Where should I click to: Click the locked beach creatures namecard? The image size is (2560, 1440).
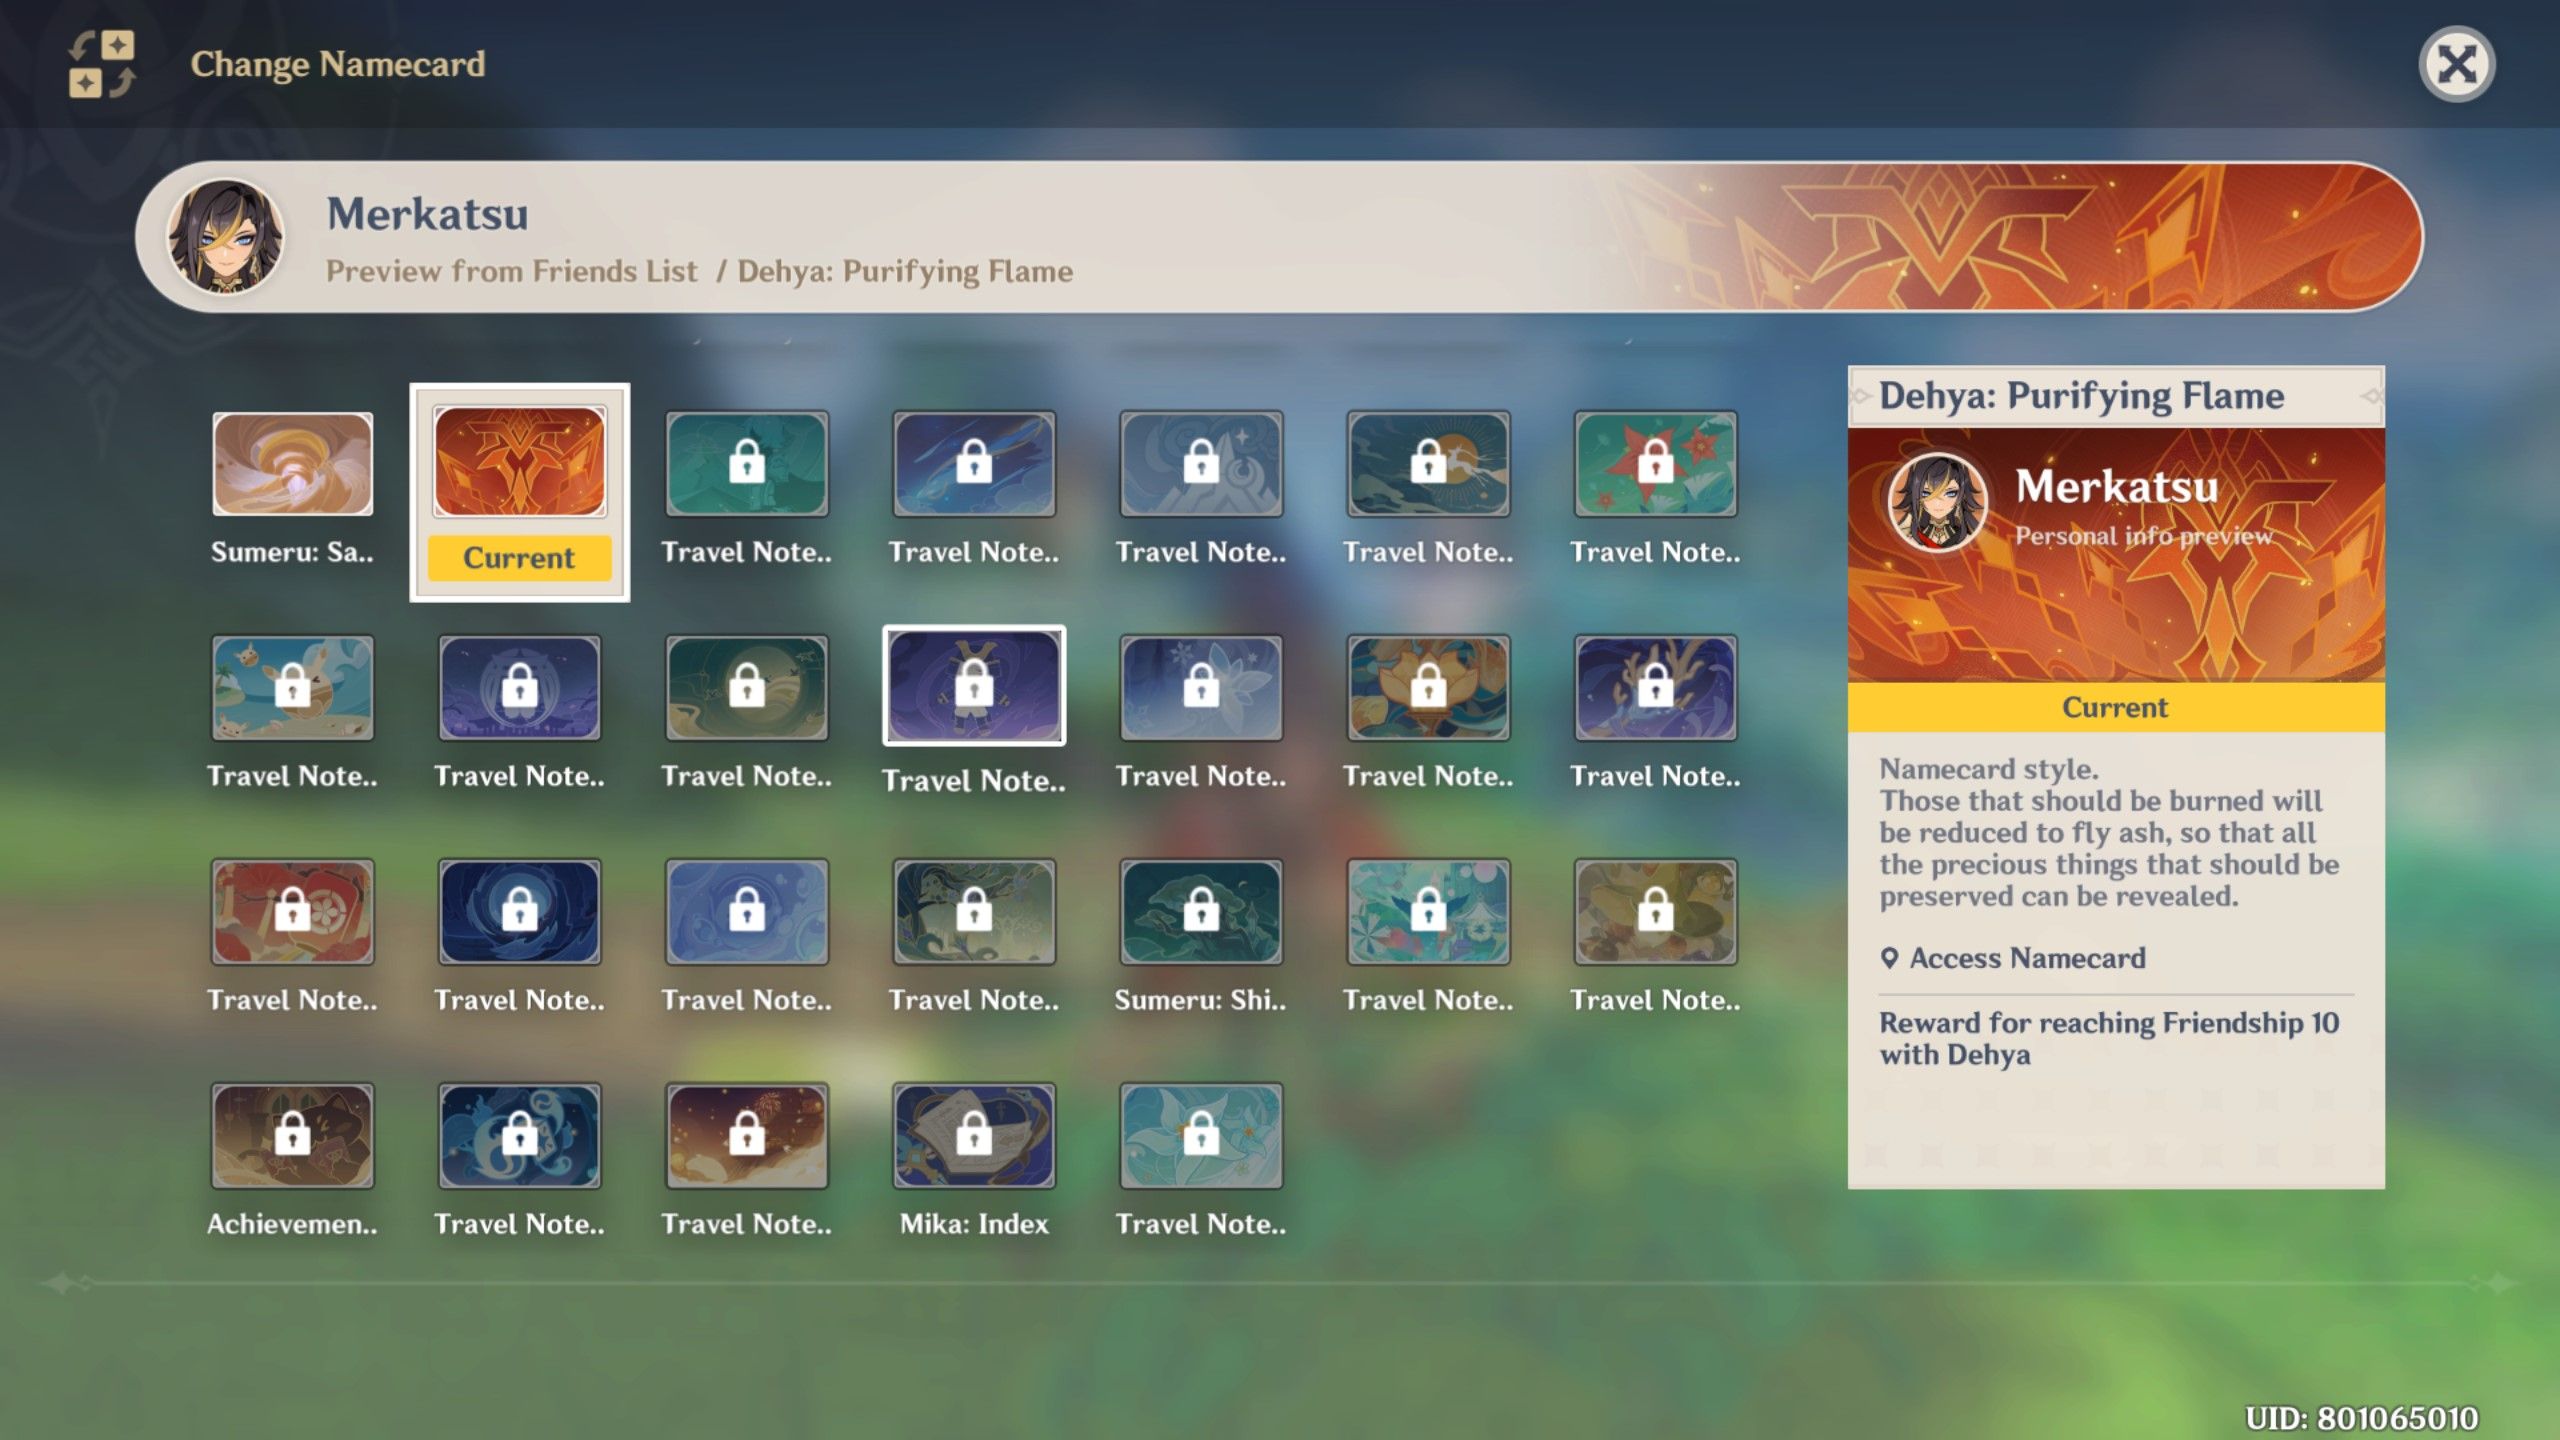tap(292, 687)
